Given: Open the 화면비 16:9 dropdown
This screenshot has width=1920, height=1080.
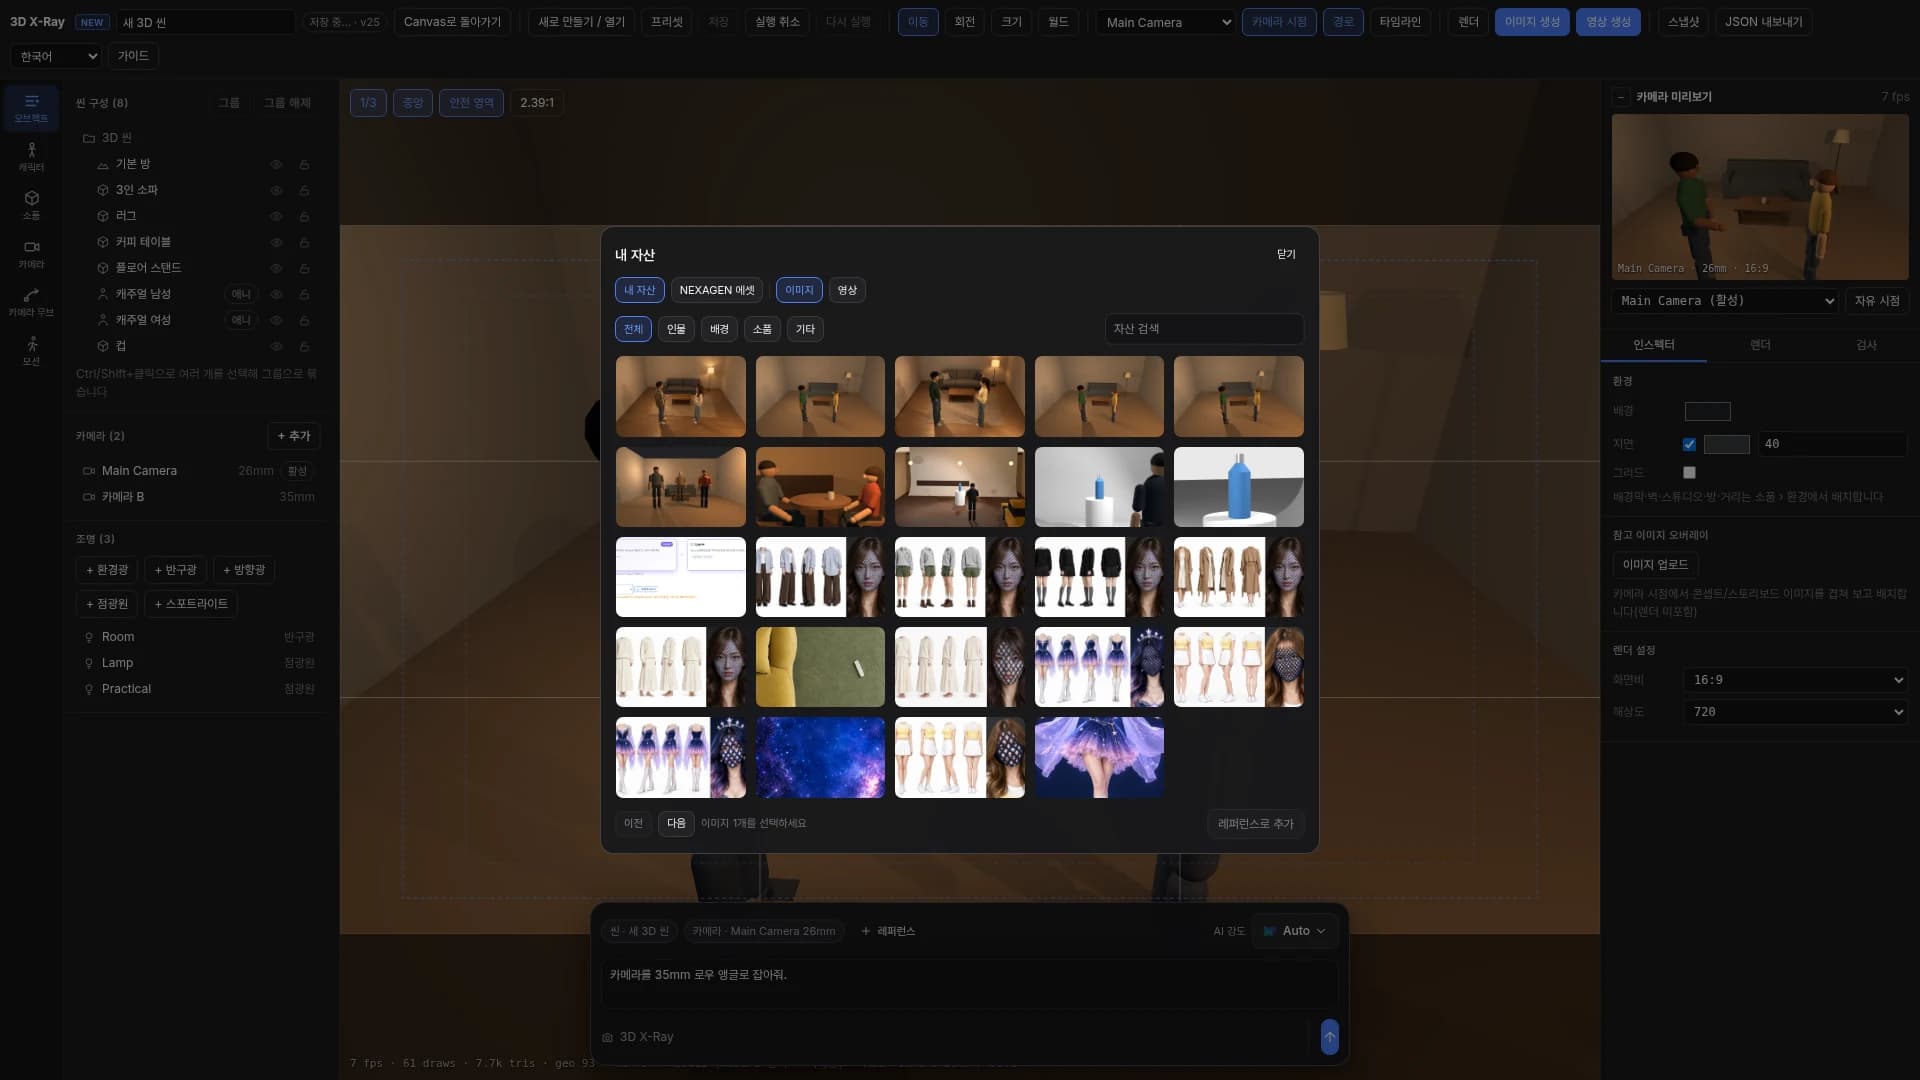Looking at the screenshot, I should point(1795,680).
